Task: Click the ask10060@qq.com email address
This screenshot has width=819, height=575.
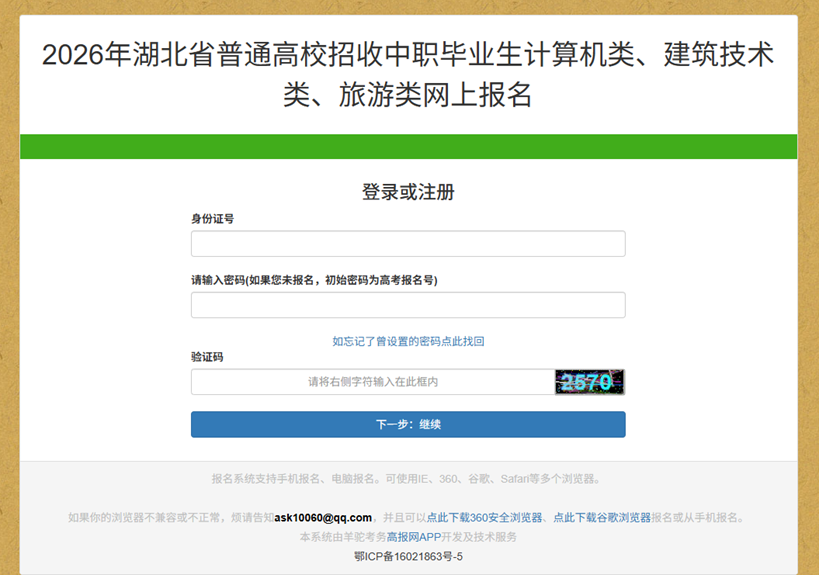Action: point(323,518)
